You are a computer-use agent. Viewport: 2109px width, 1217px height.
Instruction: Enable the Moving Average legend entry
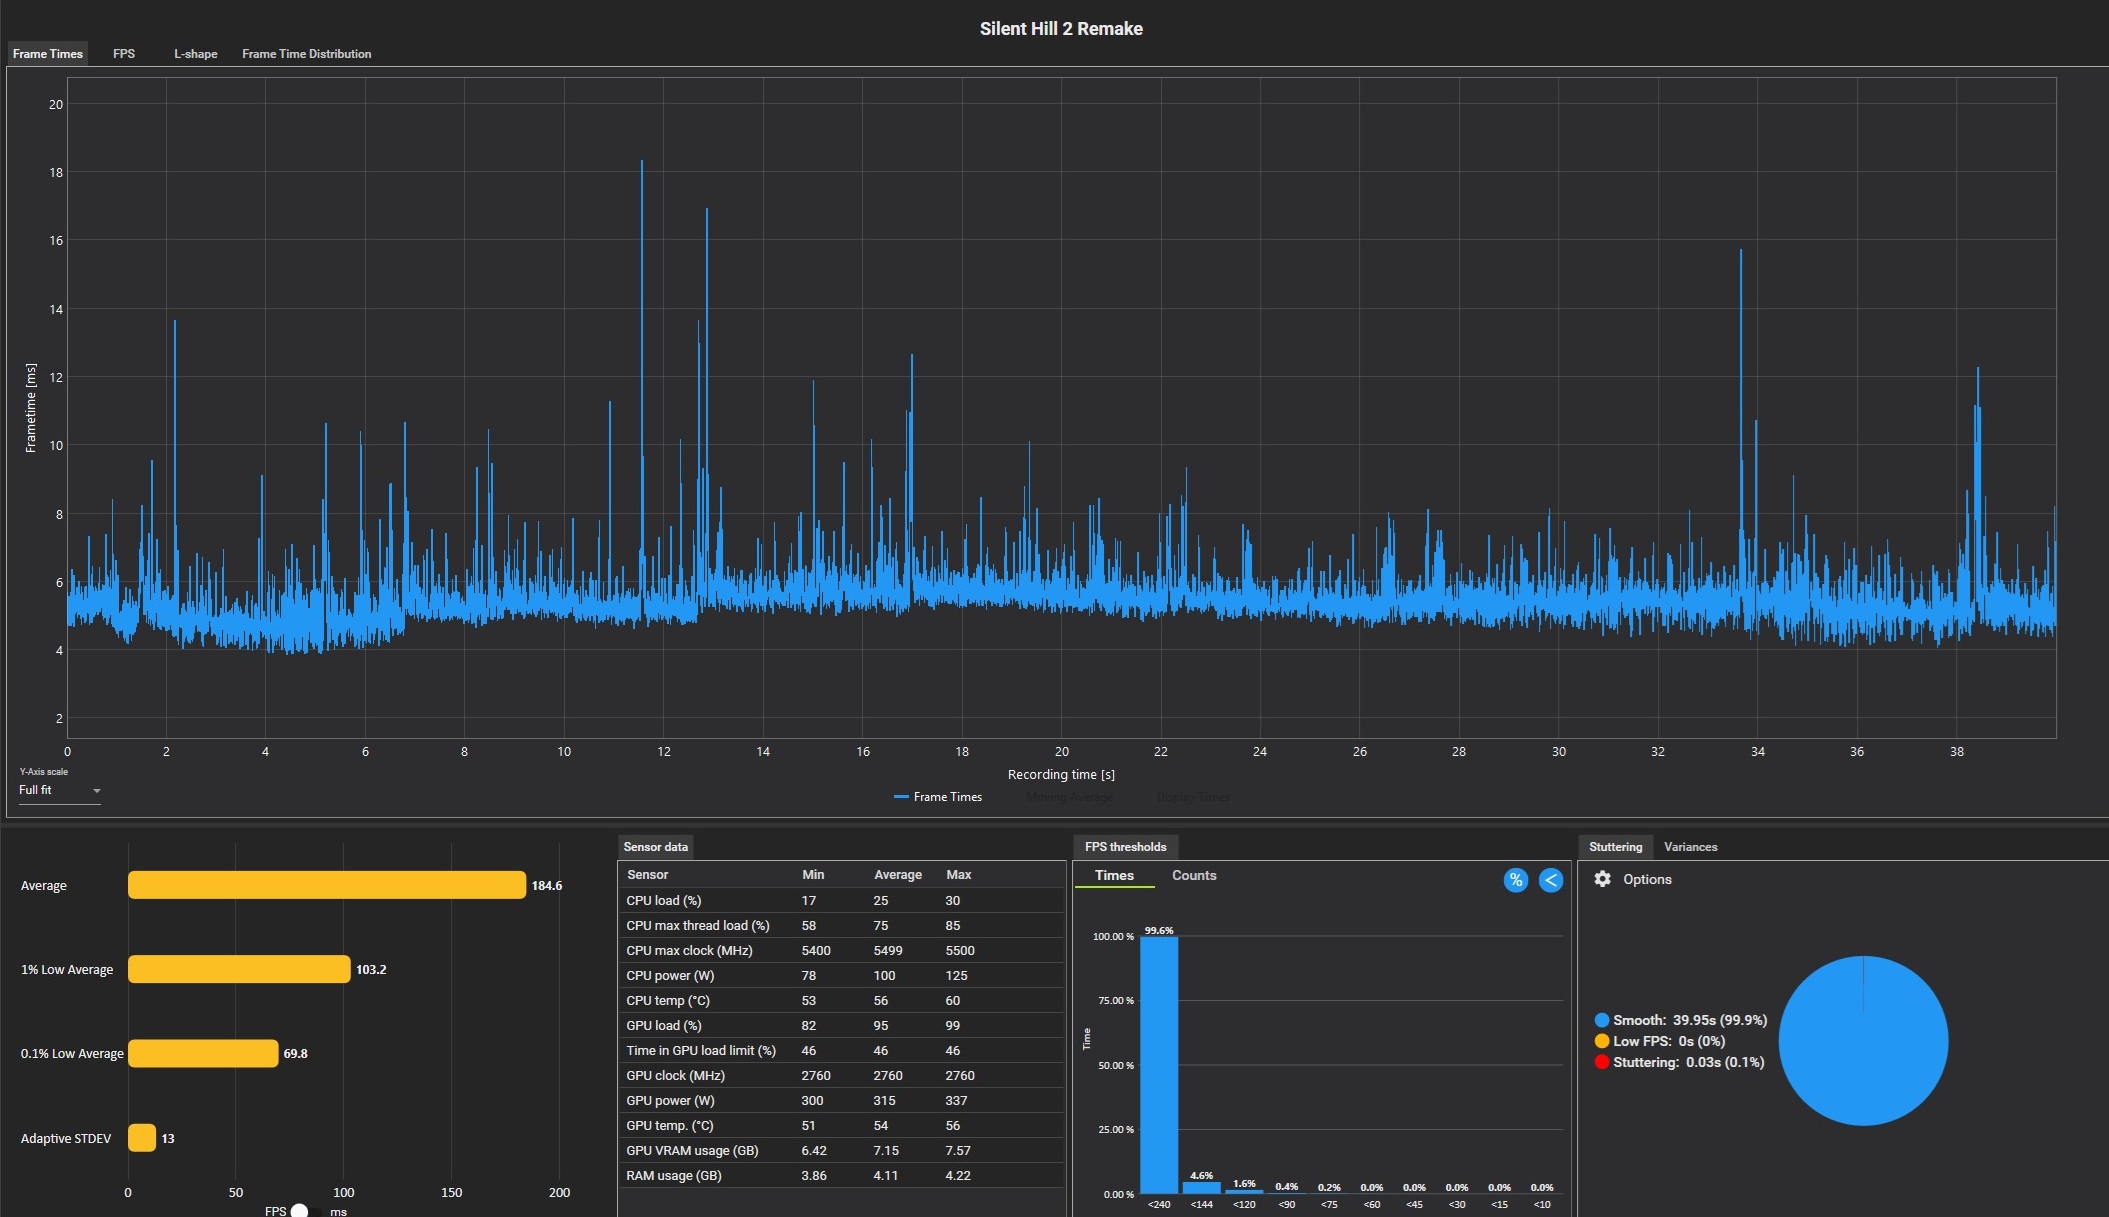[x=1069, y=797]
